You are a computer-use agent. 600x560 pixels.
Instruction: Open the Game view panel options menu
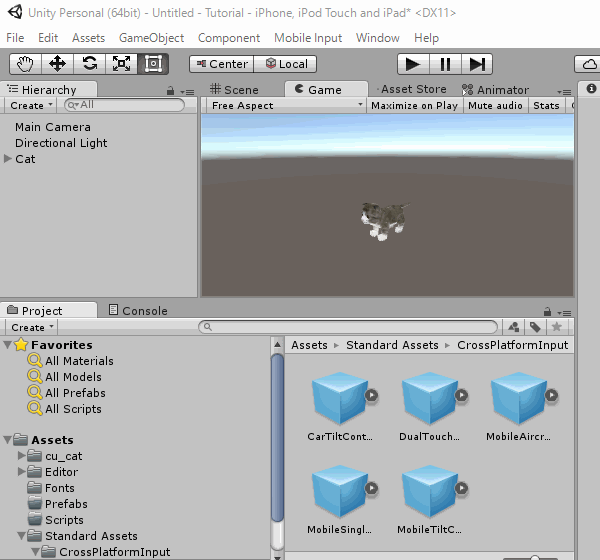click(x=564, y=92)
